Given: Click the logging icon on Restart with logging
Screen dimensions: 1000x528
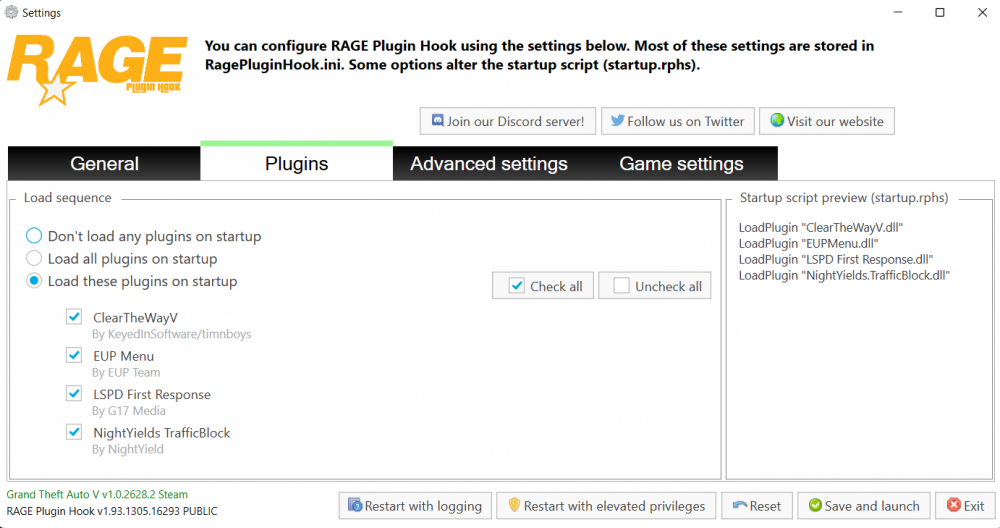Looking at the screenshot, I should (355, 505).
